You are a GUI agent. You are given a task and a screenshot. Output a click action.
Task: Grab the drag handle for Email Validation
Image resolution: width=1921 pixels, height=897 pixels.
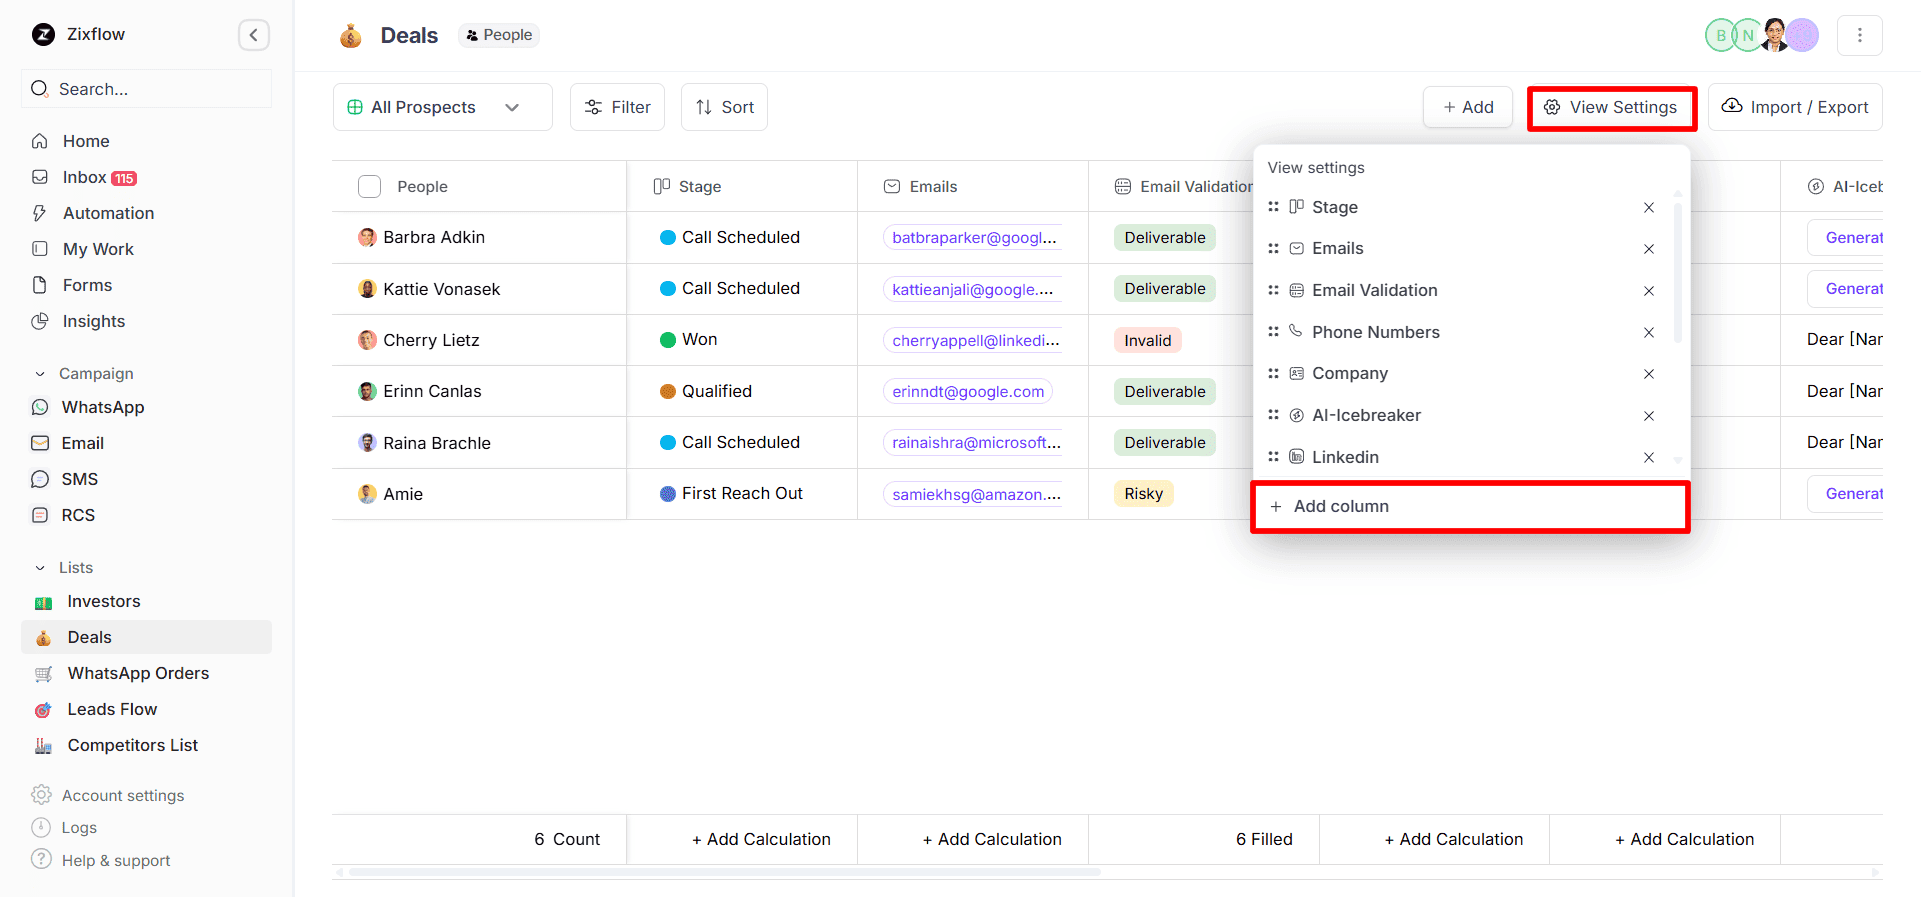[1273, 290]
